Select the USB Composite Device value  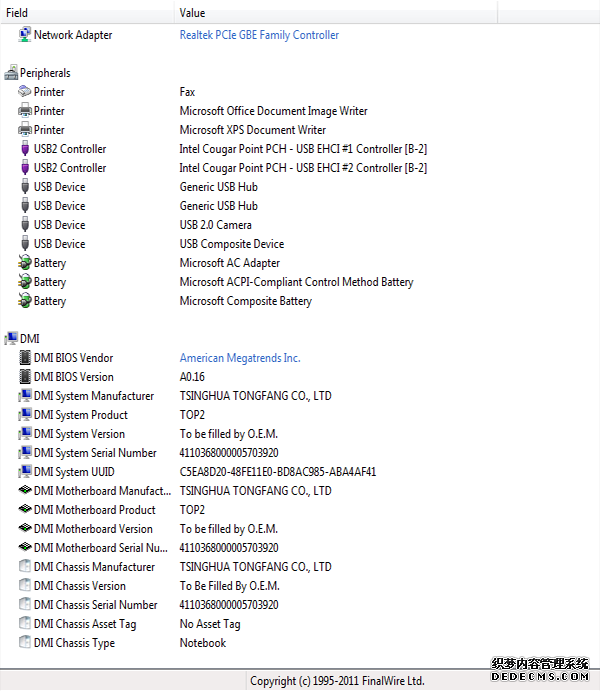pos(232,244)
